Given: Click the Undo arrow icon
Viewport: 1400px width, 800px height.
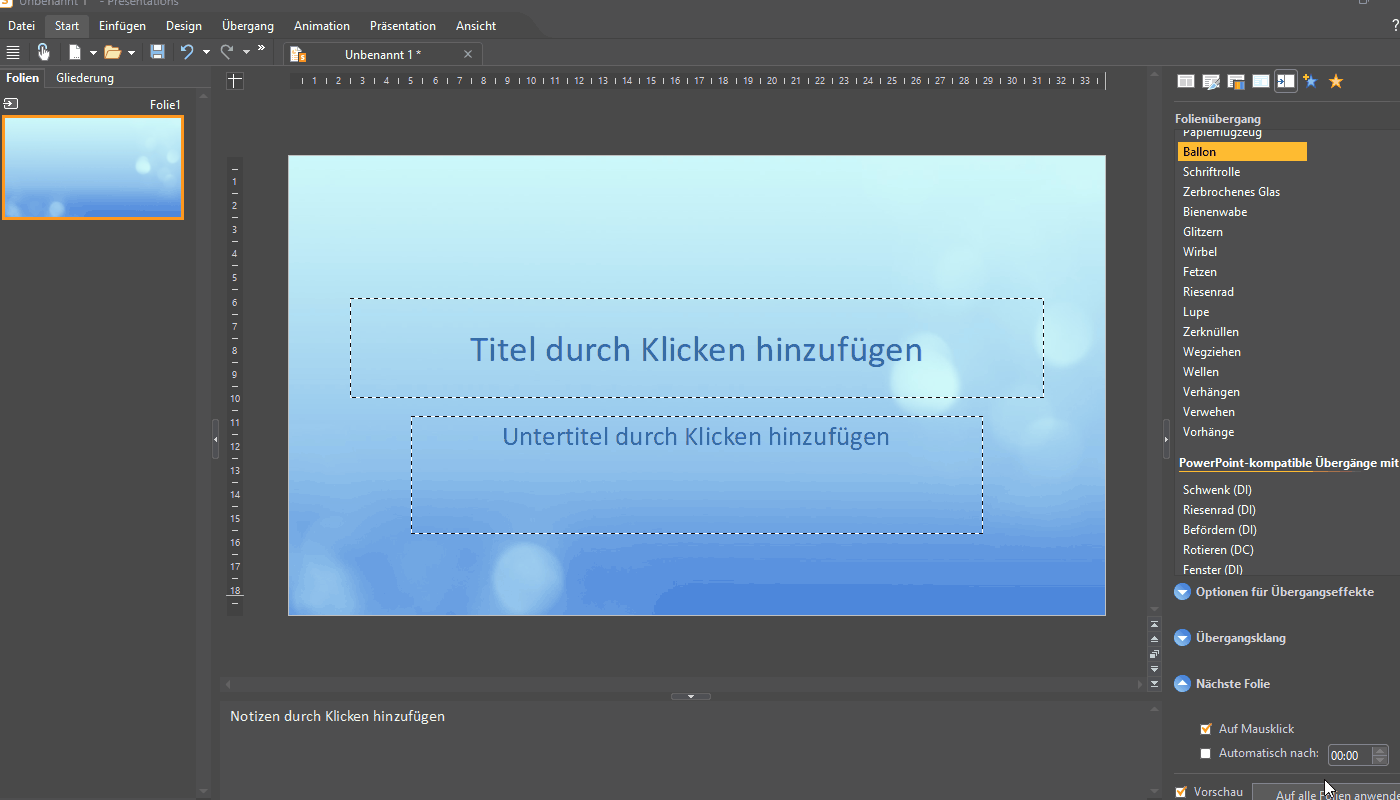Looking at the screenshot, I should coord(187,52).
